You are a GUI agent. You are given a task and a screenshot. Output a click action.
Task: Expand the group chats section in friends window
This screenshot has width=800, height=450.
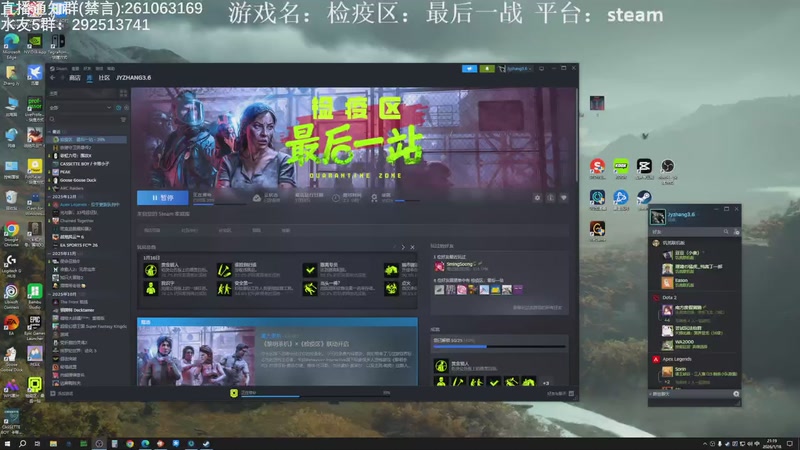[660, 394]
